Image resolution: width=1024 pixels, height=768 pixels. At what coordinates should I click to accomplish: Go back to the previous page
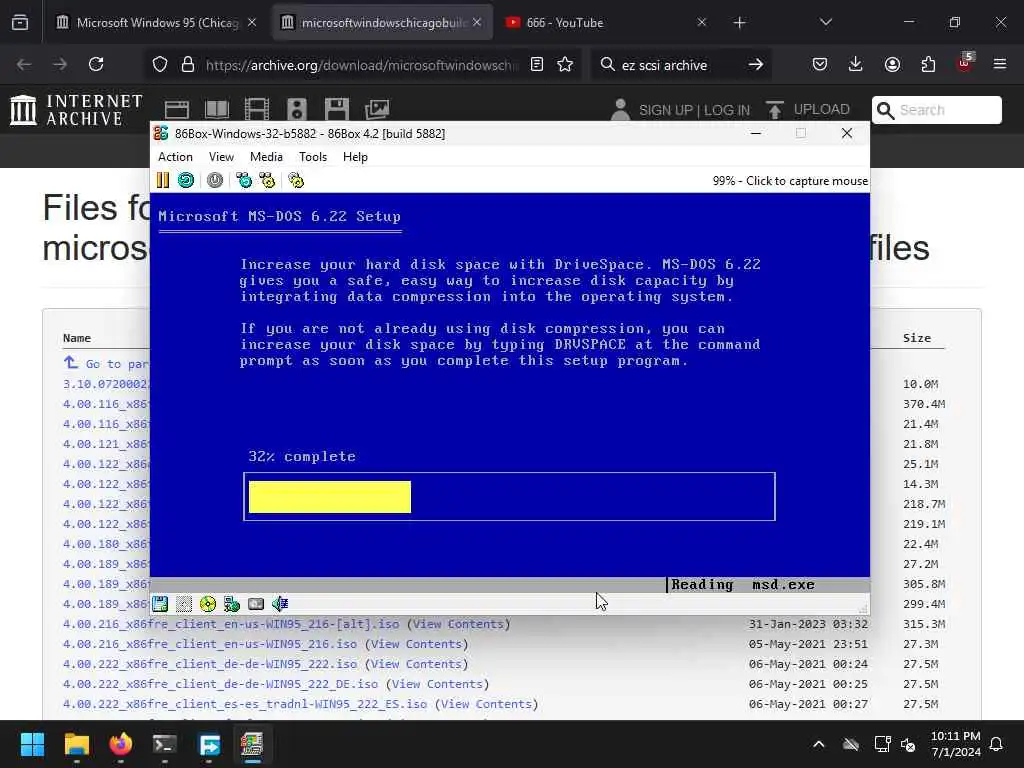point(24,64)
